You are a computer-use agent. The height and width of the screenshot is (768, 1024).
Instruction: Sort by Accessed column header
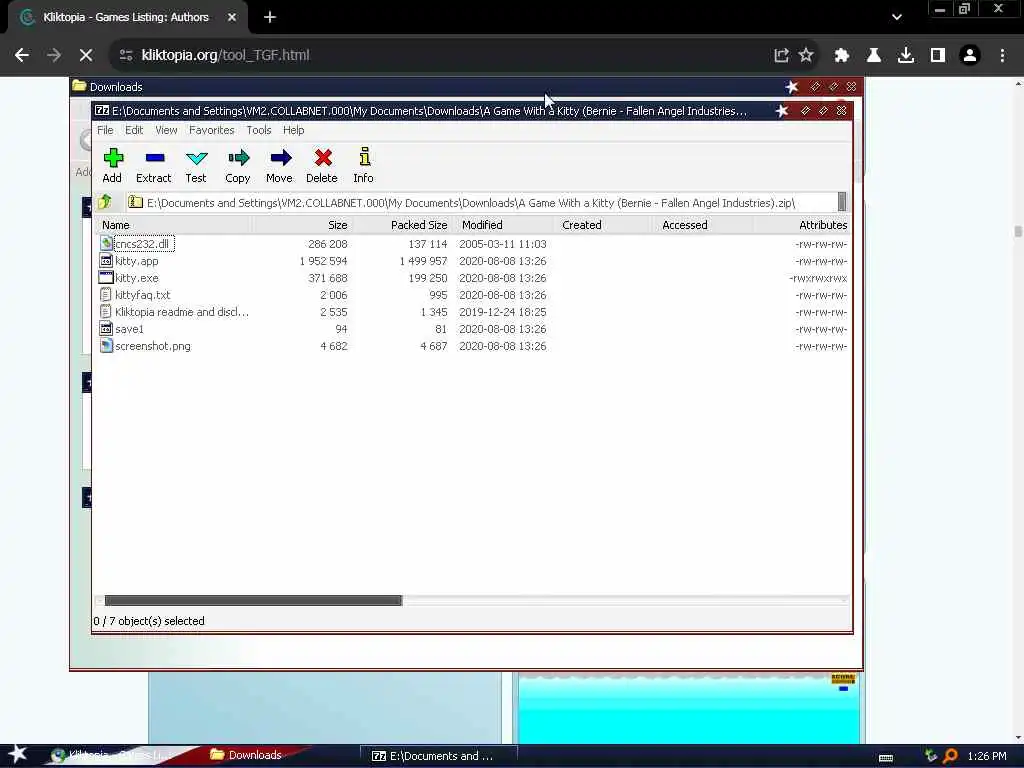[702, 225]
